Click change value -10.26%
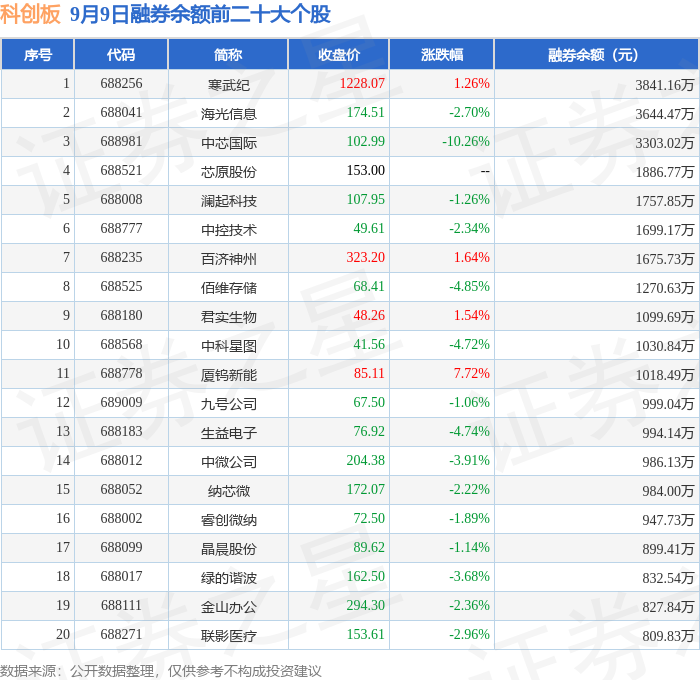 466,142
